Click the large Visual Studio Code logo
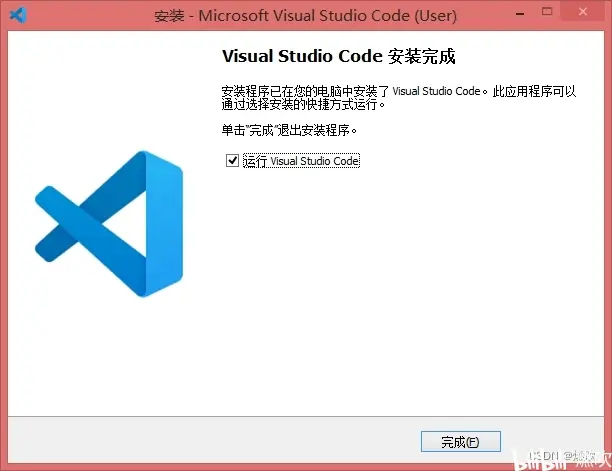This screenshot has width=612, height=471. [109, 224]
